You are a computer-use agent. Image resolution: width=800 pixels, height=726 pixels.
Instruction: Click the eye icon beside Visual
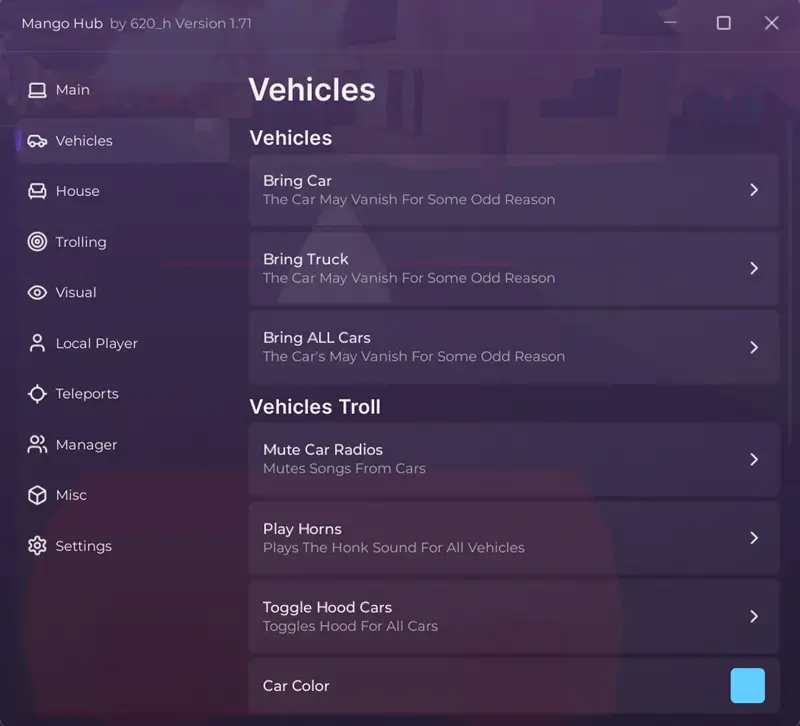click(37, 292)
